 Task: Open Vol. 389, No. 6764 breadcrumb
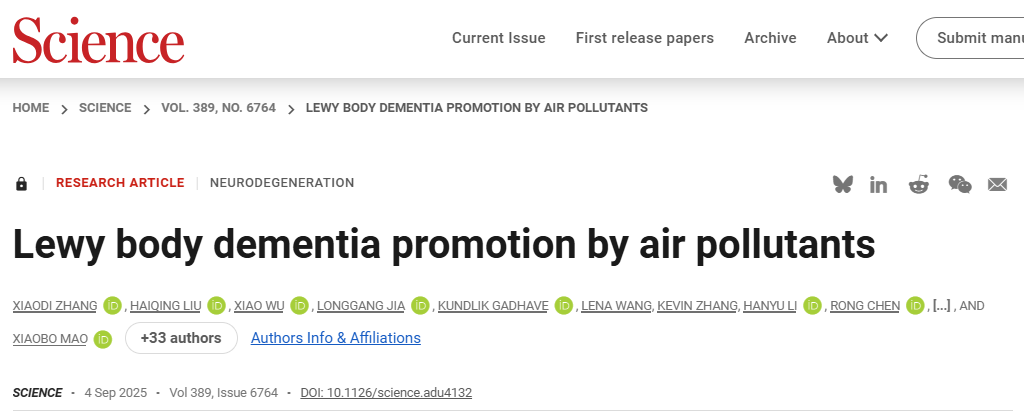tap(218, 108)
